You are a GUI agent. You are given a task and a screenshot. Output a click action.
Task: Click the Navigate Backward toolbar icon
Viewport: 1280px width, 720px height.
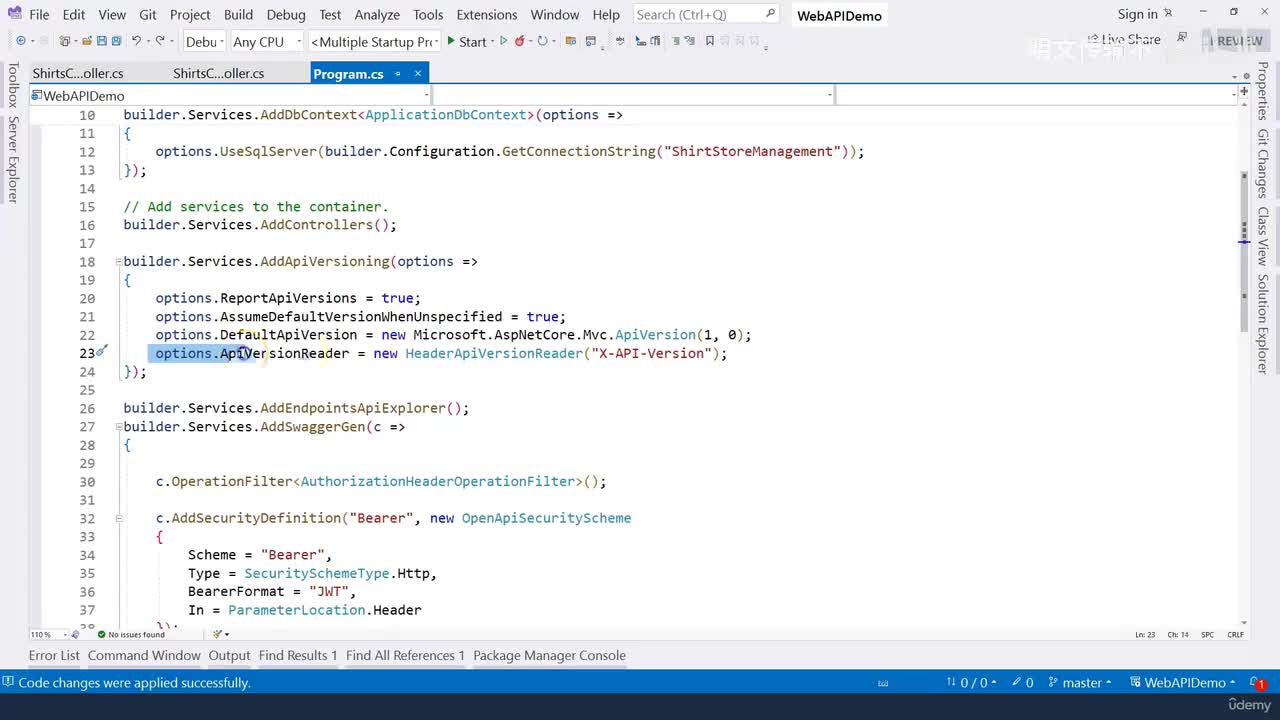click(x=21, y=41)
